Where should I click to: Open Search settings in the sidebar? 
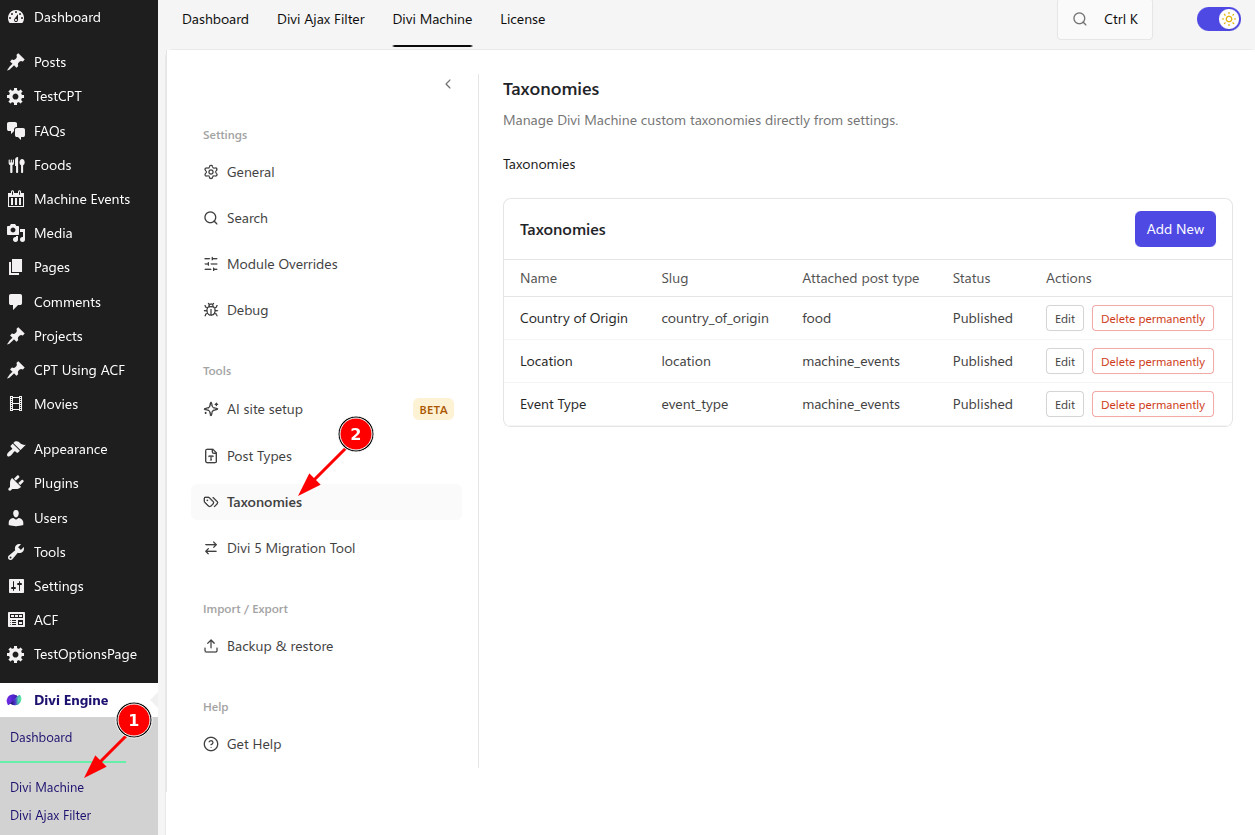click(326, 218)
